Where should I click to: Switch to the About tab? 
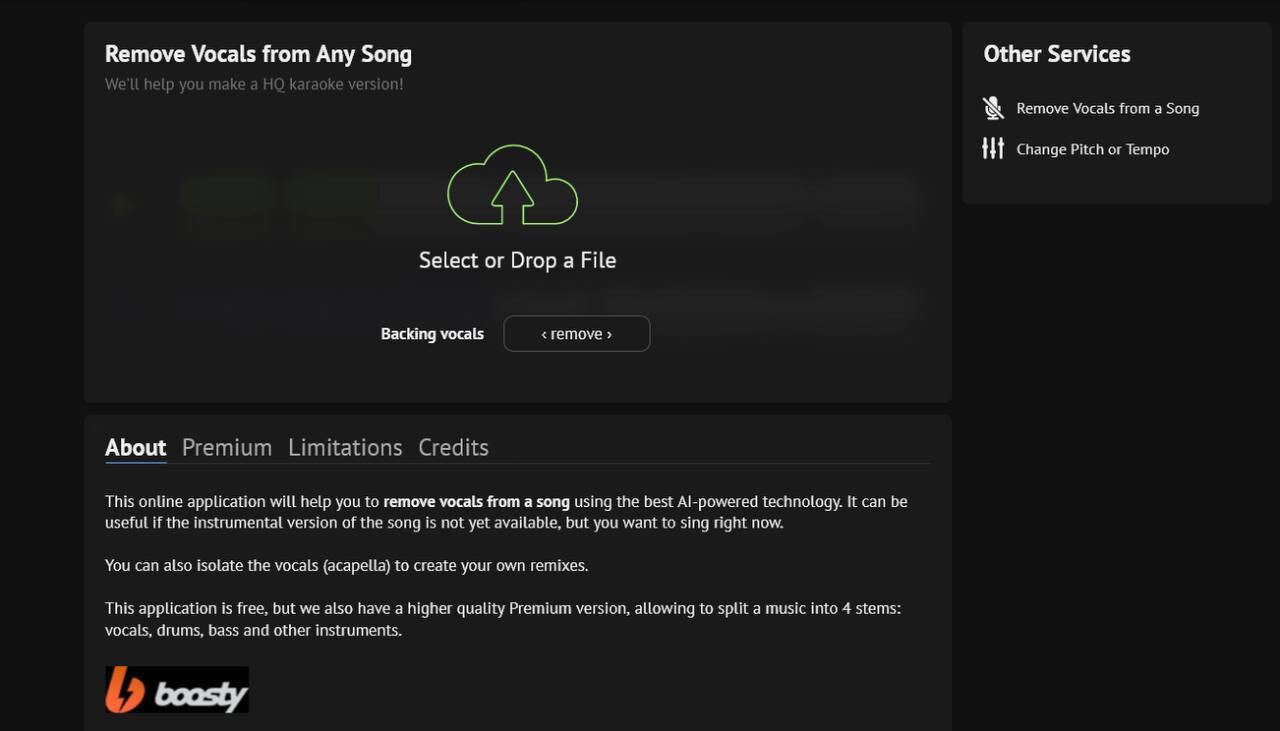(135, 447)
